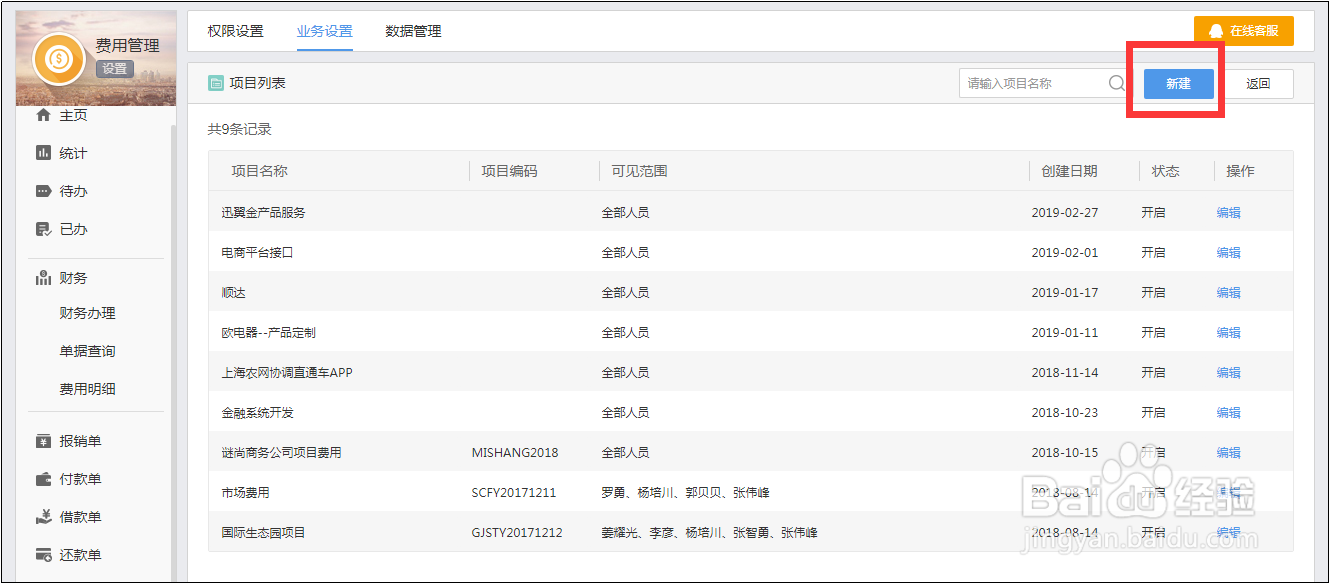1331x584 pixels.
Task: Open 单据查询 in the sidebar
Action: click(x=88, y=351)
